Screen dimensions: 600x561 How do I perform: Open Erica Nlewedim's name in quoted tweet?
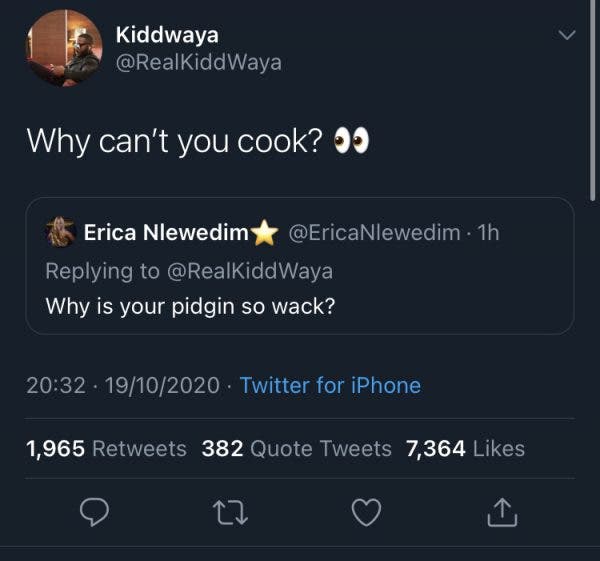(165, 233)
